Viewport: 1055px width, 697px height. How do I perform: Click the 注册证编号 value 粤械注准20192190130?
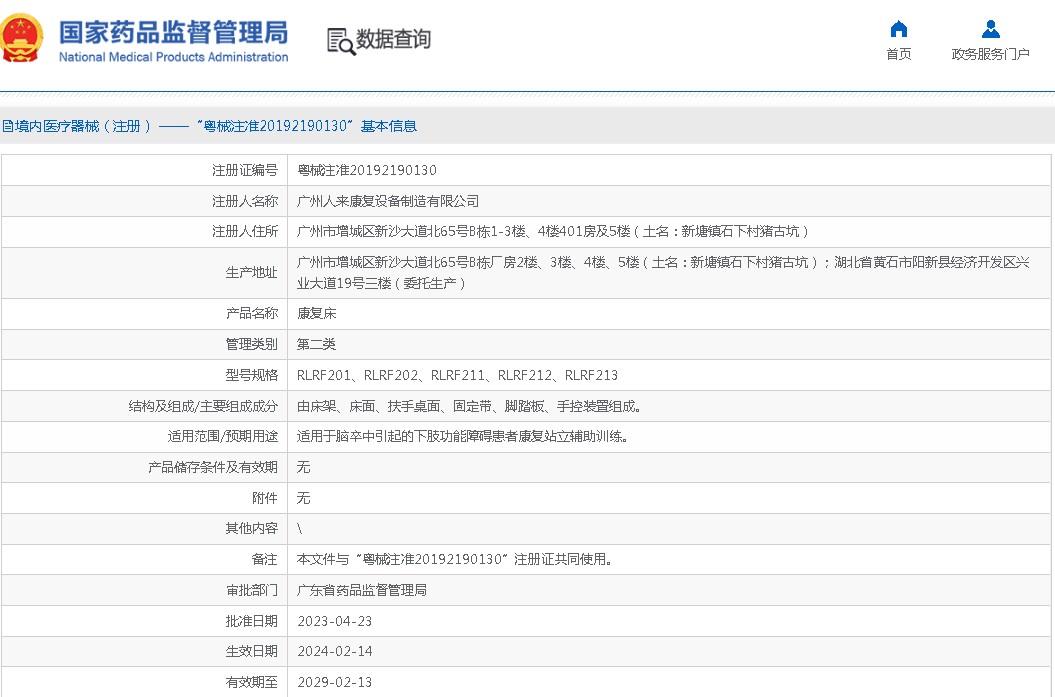pos(367,170)
